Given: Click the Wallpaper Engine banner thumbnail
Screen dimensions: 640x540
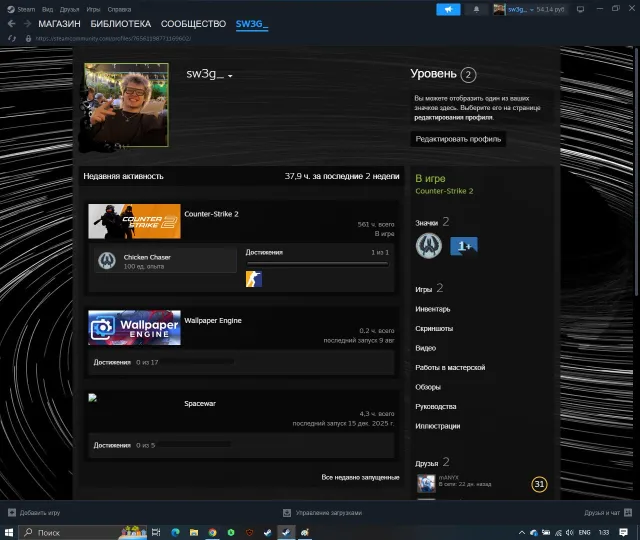Looking at the screenshot, I should [134, 327].
